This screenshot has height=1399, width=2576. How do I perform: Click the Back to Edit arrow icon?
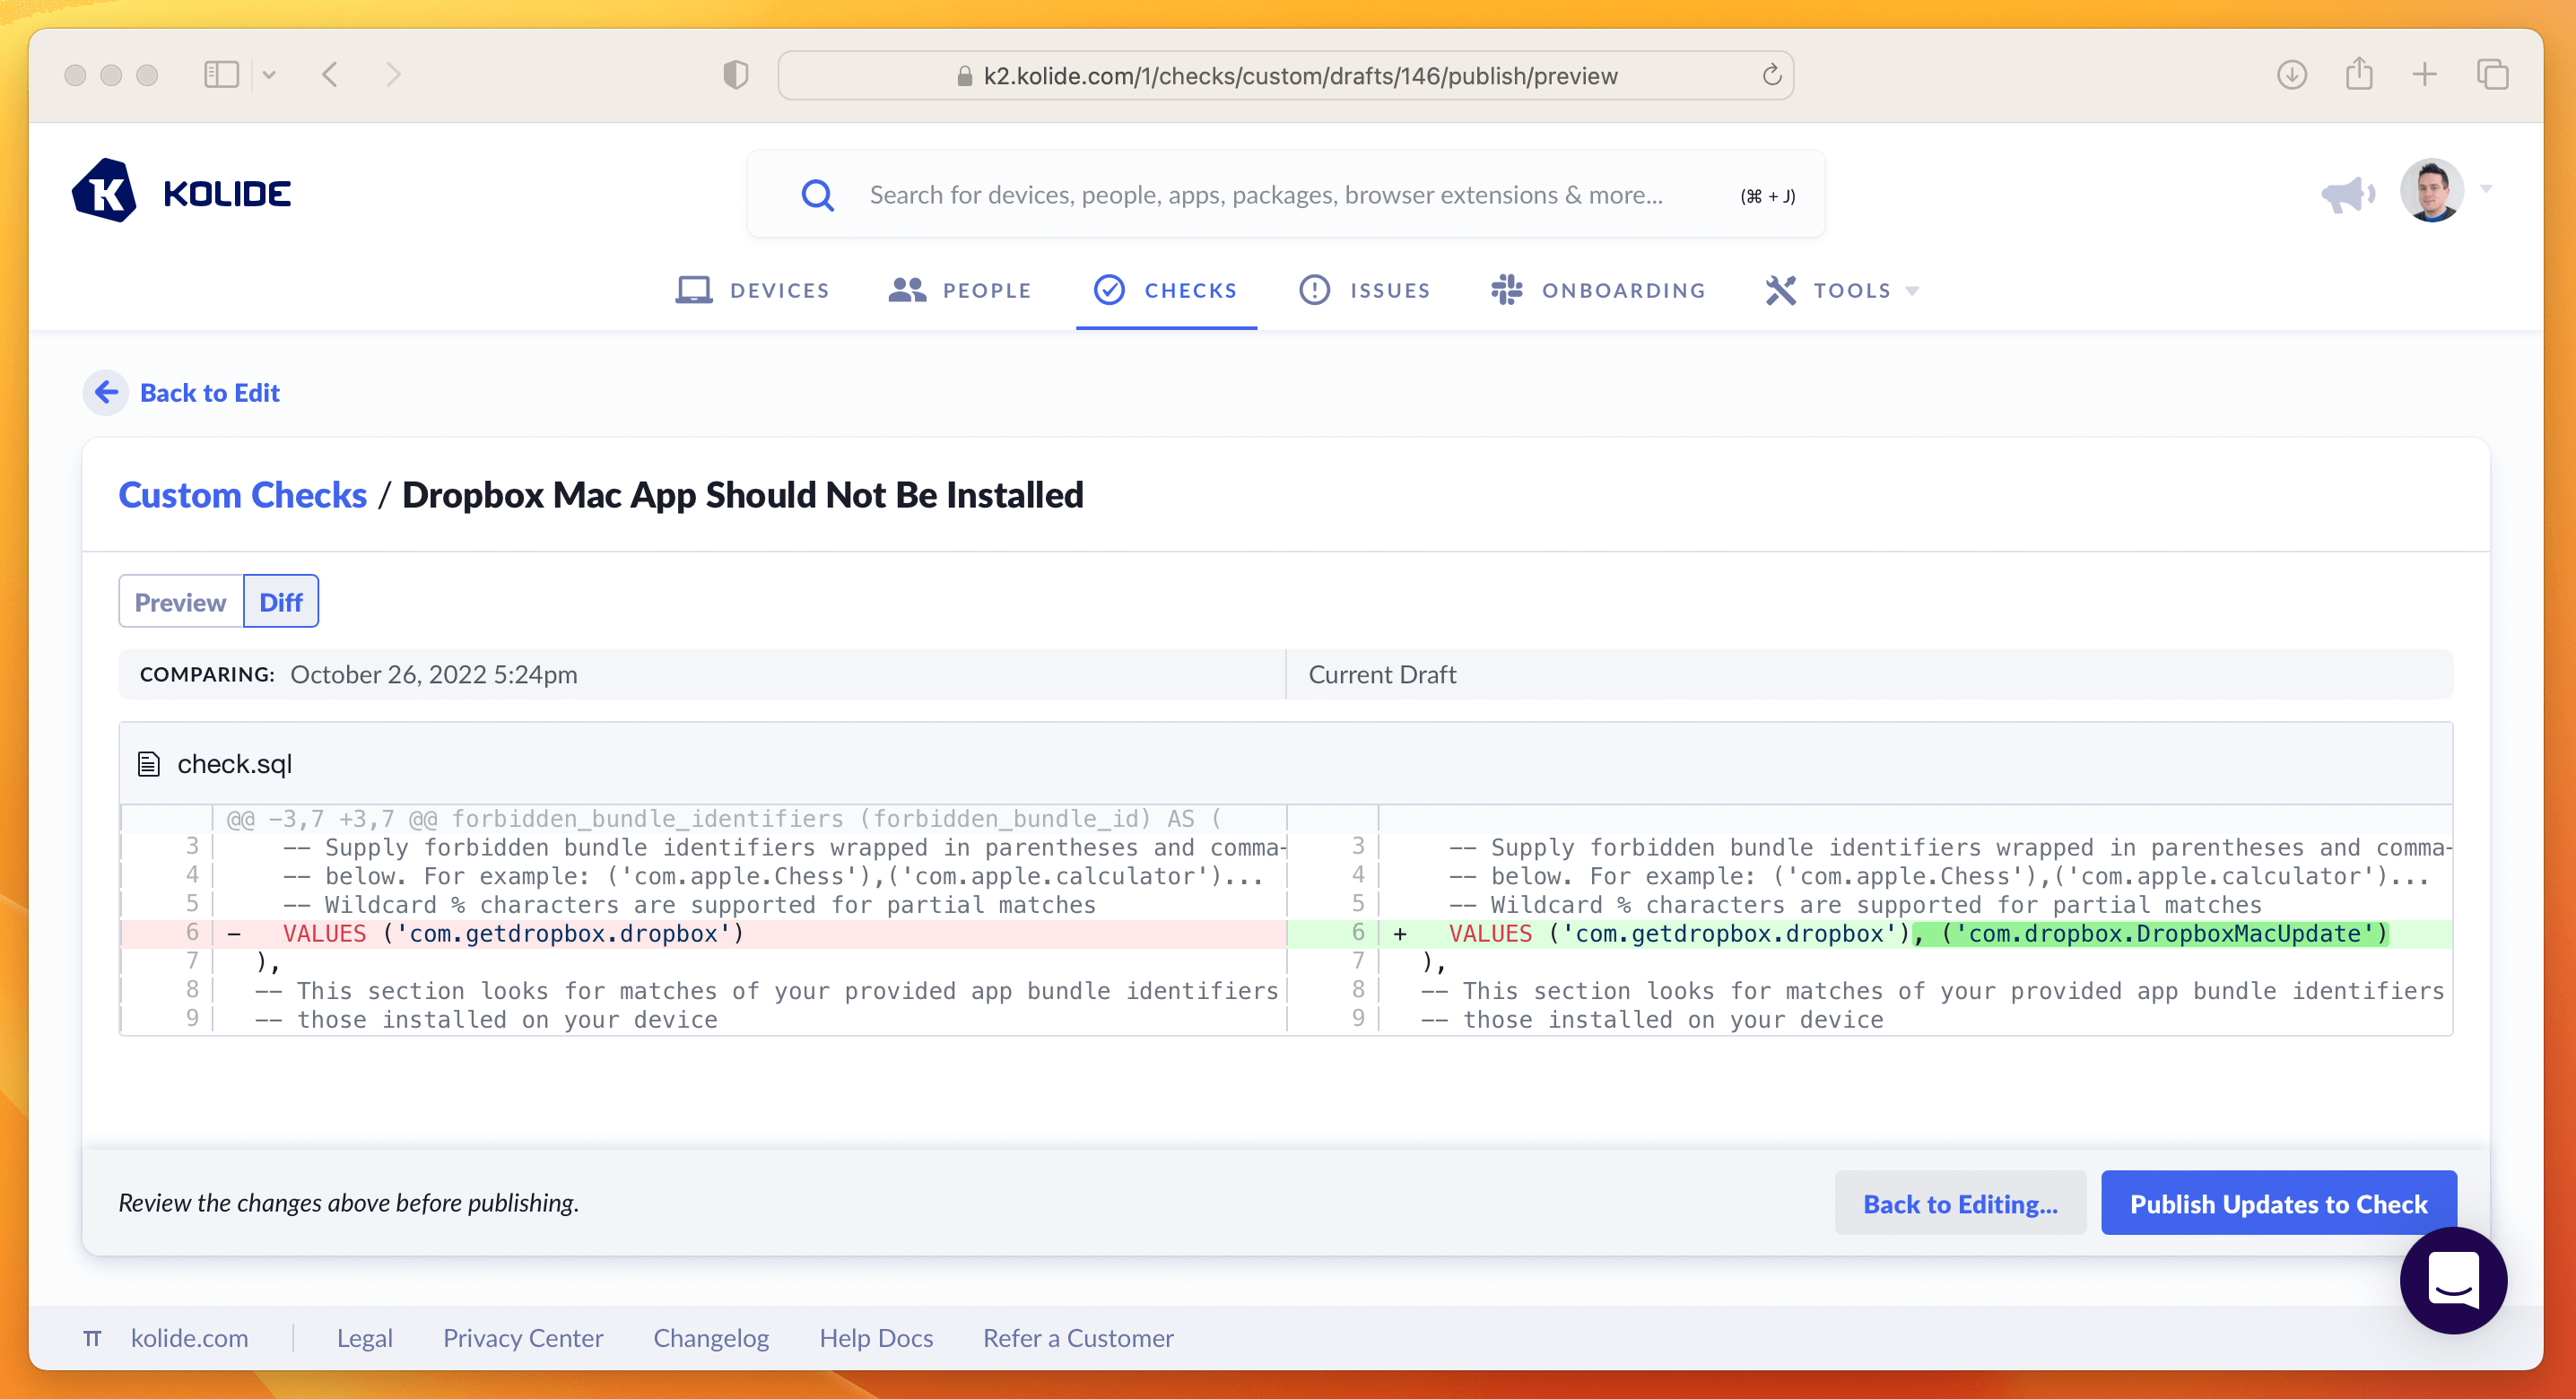(x=106, y=392)
